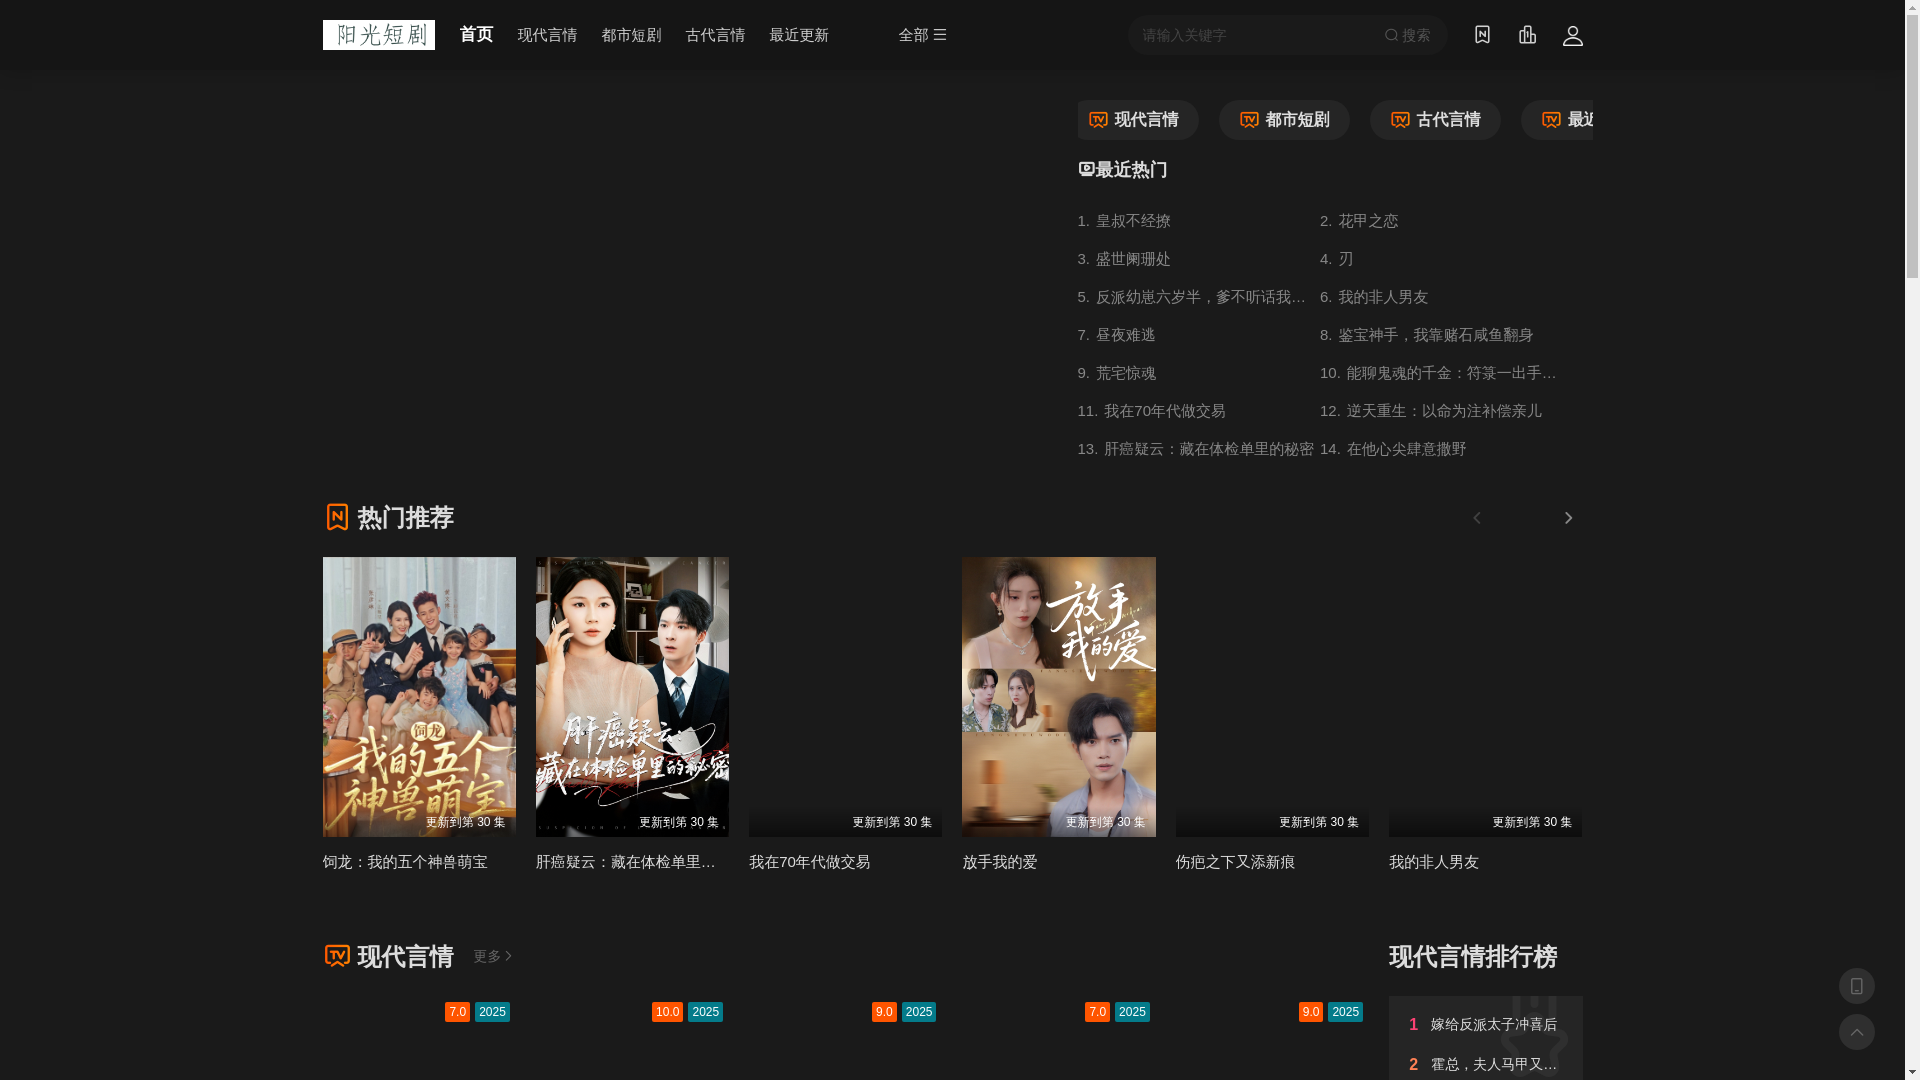Open the user account icon
The height and width of the screenshot is (1080, 1920).
[1572, 35]
